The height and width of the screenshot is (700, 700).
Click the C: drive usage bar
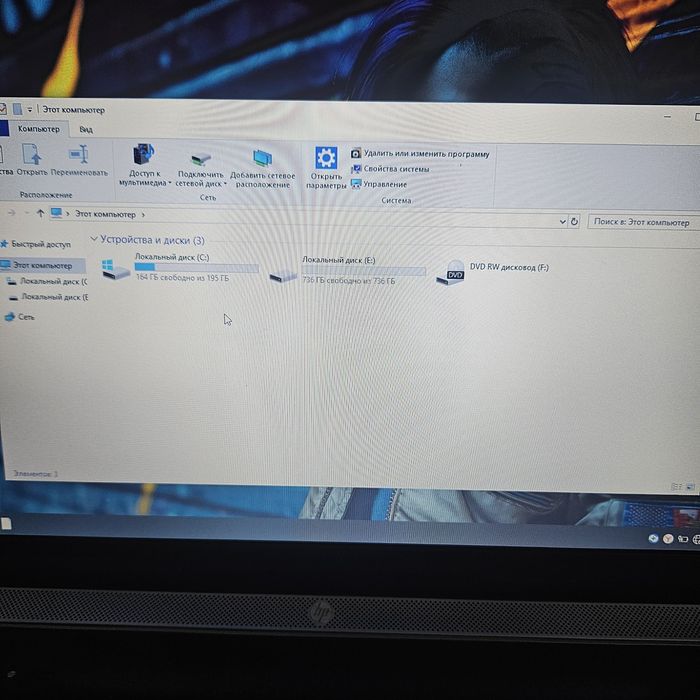click(196, 267)
